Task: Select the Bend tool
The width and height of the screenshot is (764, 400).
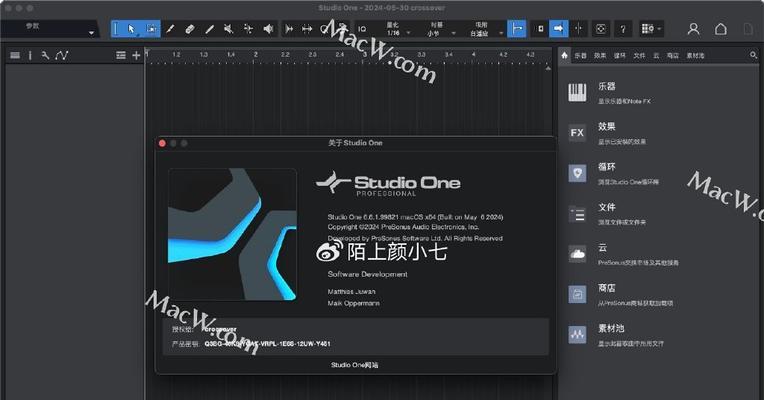Action: [248, 29]
